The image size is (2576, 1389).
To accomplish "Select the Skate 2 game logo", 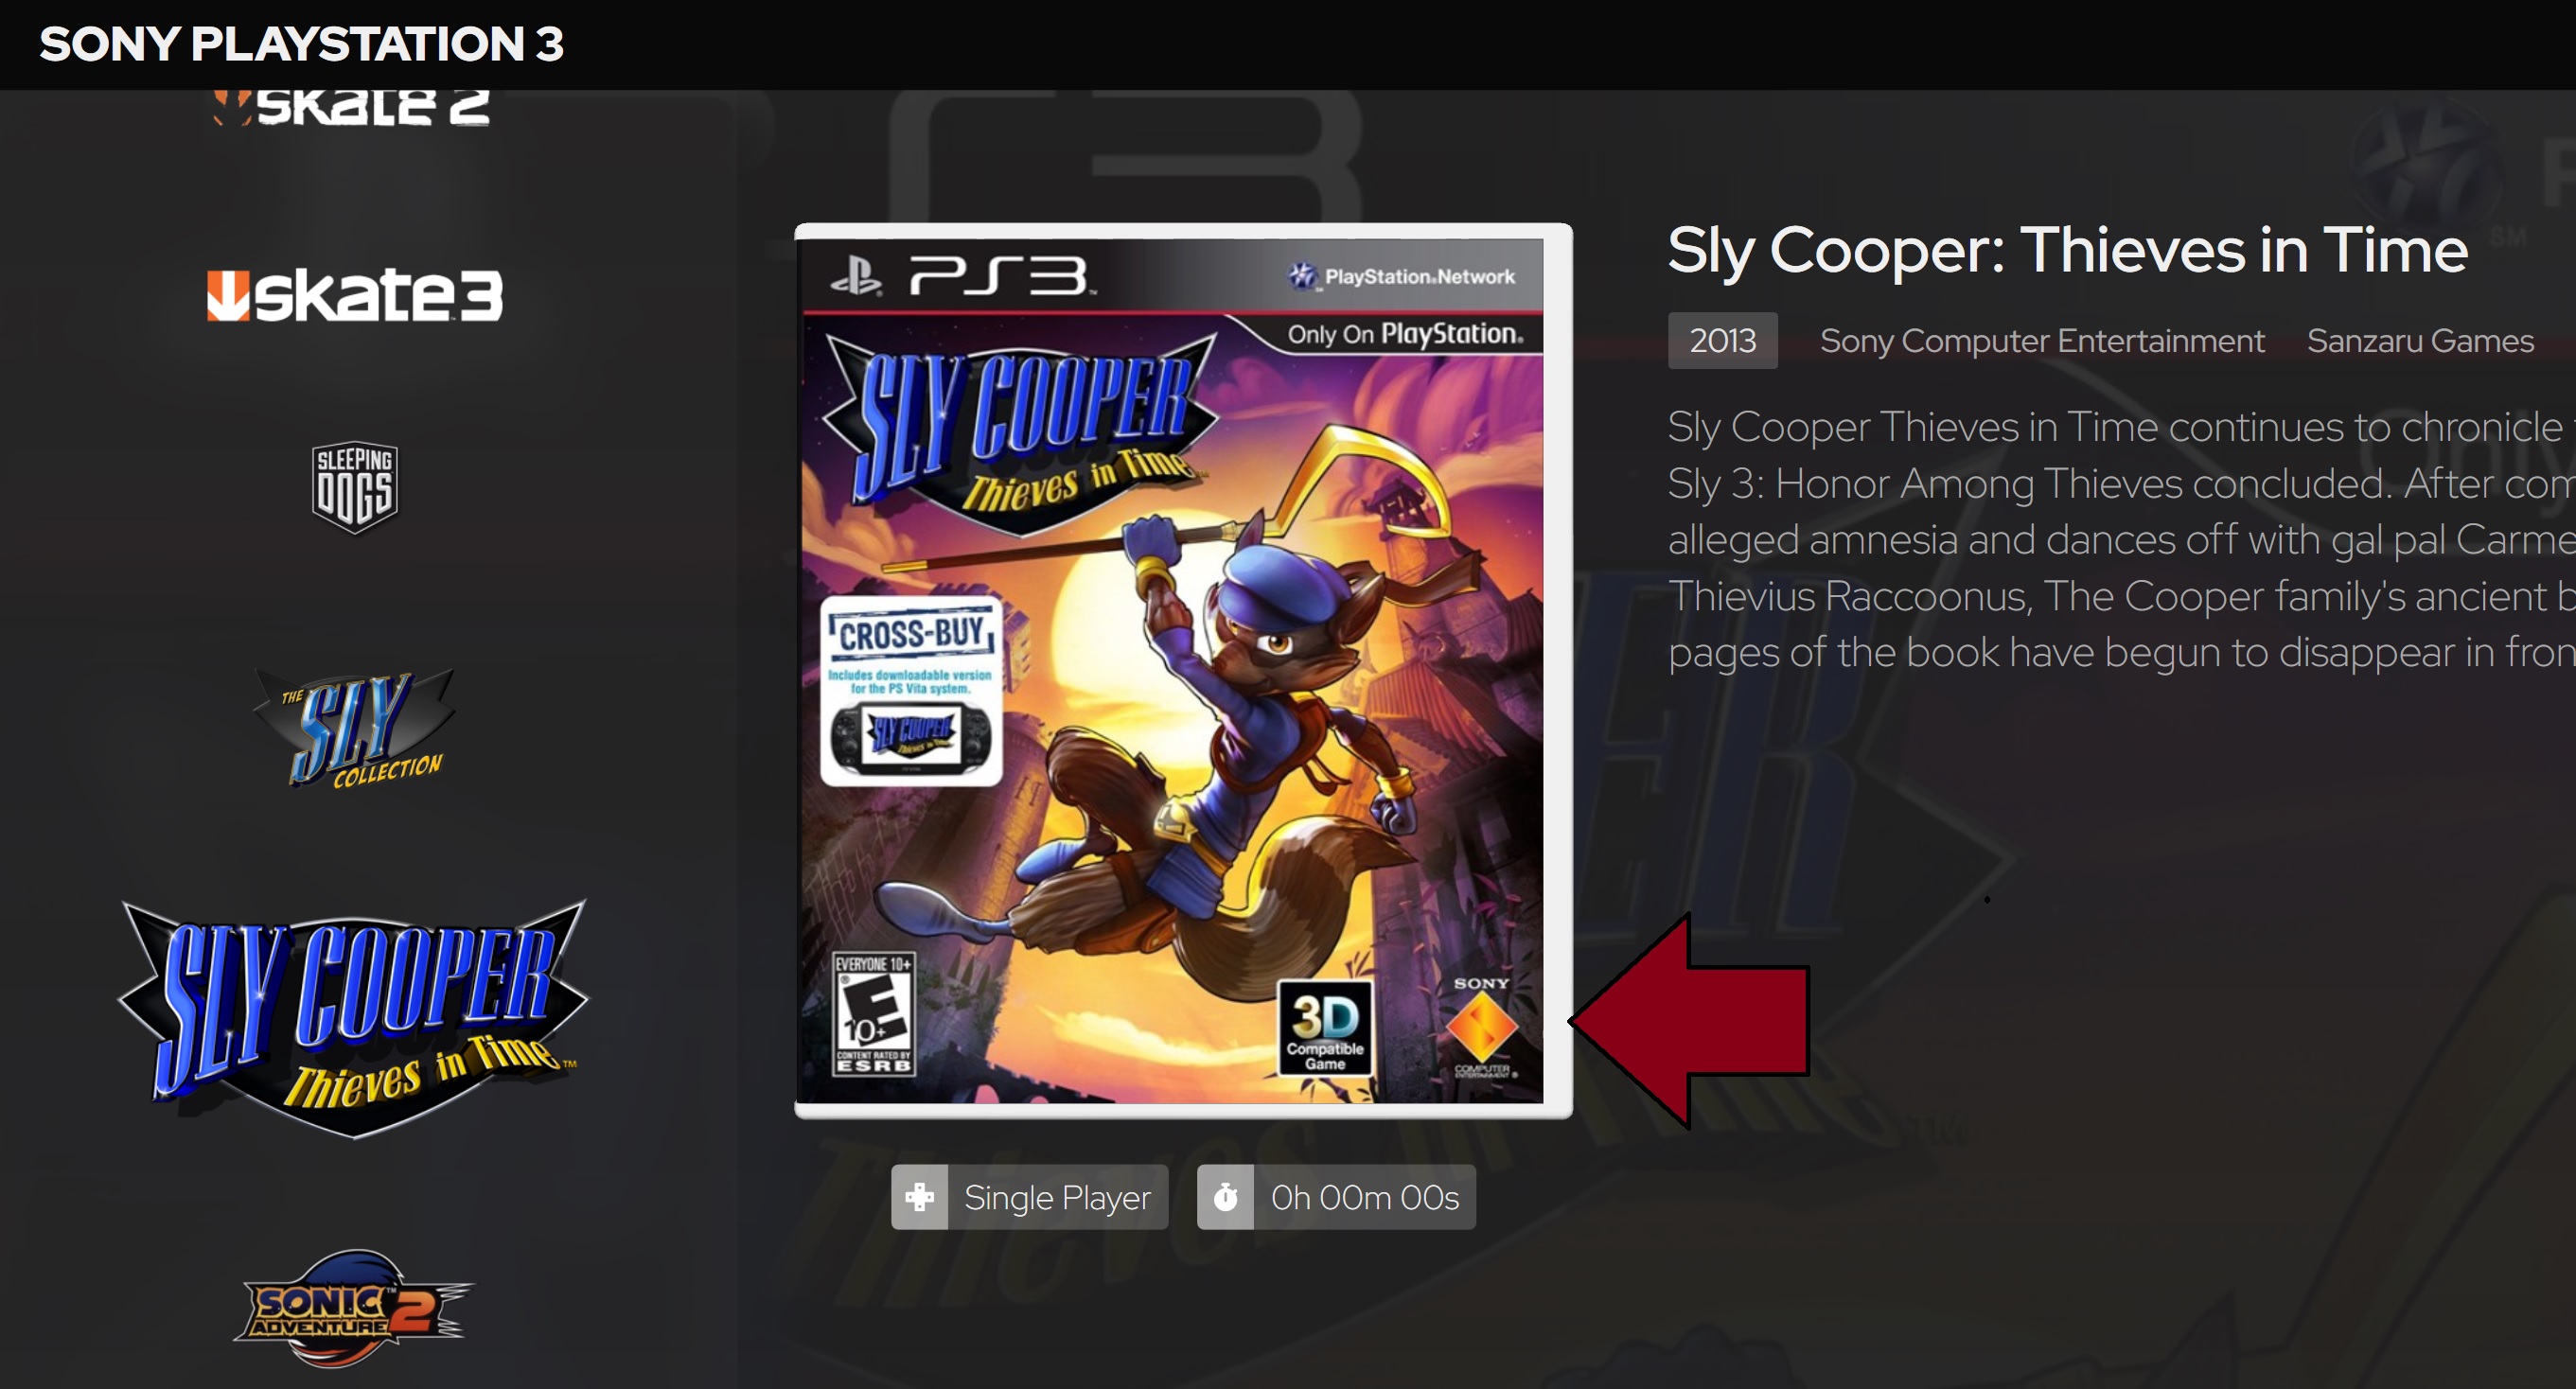I will 352,107.
